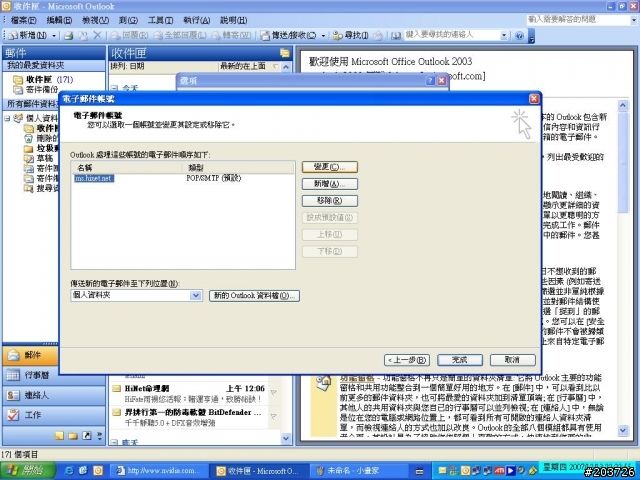Open the BitDefender message in the inbox
Screen dimensions: 640x480
tap(189, 418)
